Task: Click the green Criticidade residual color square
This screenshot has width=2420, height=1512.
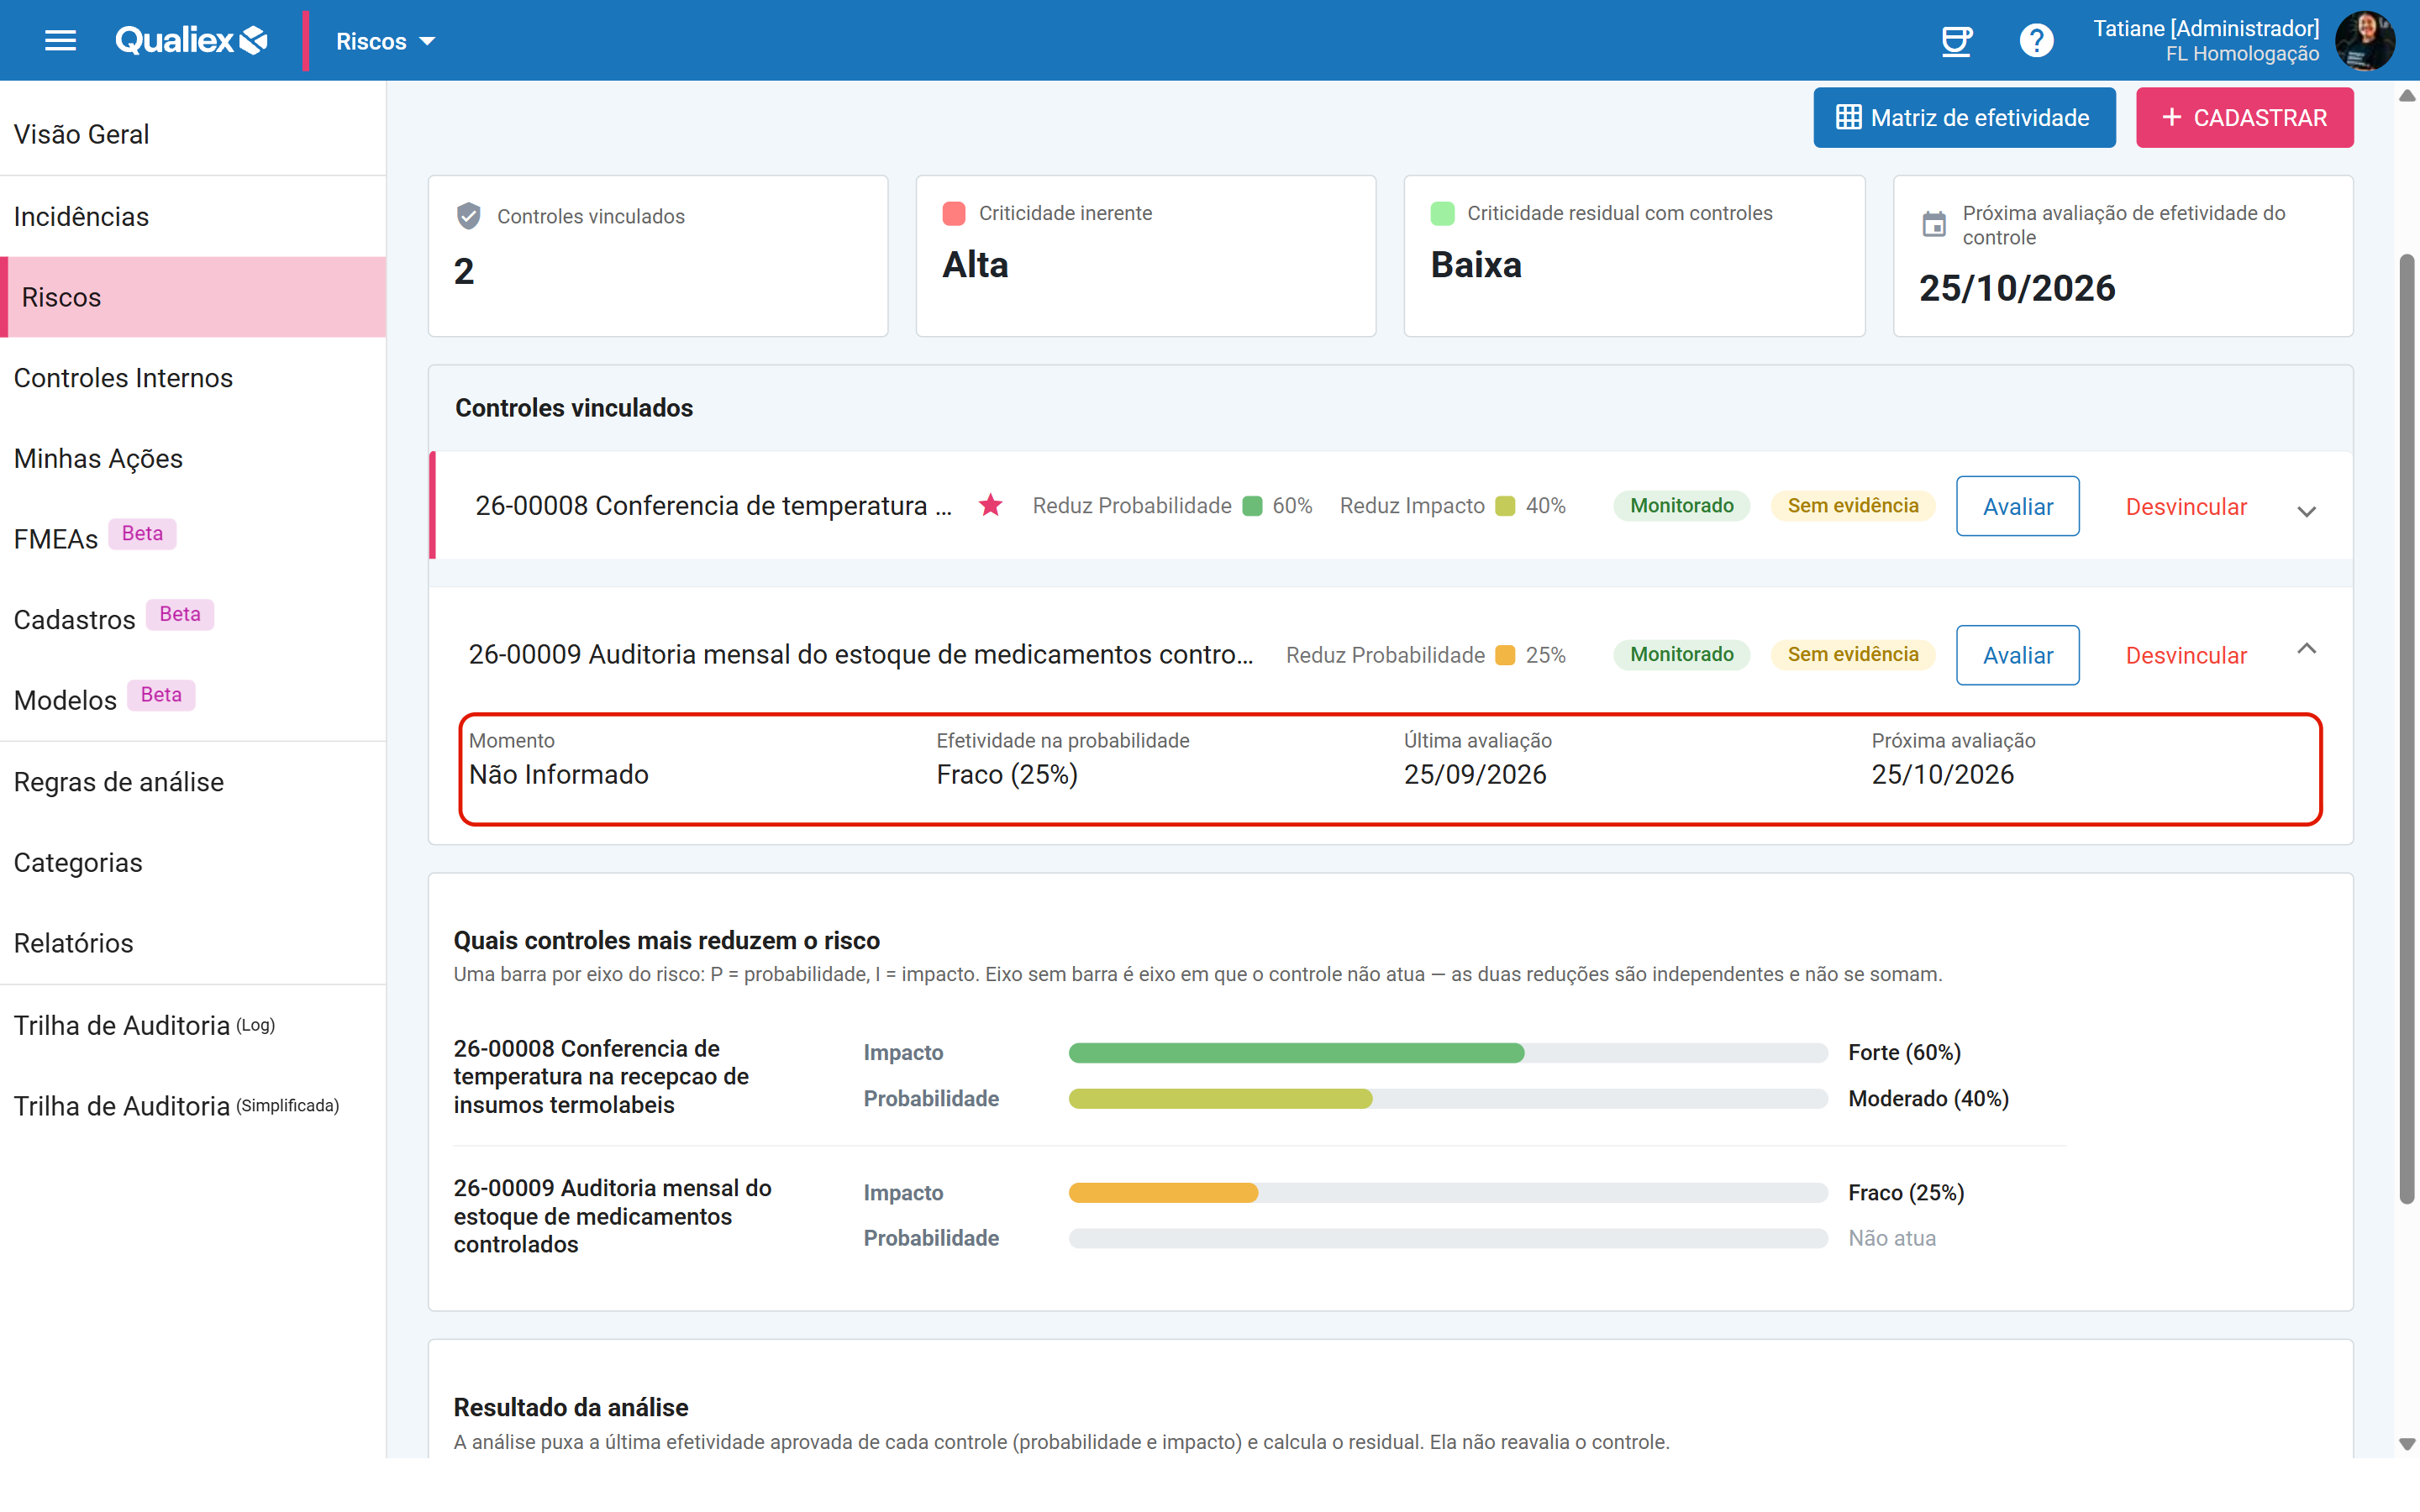Action: [1442, 213]
